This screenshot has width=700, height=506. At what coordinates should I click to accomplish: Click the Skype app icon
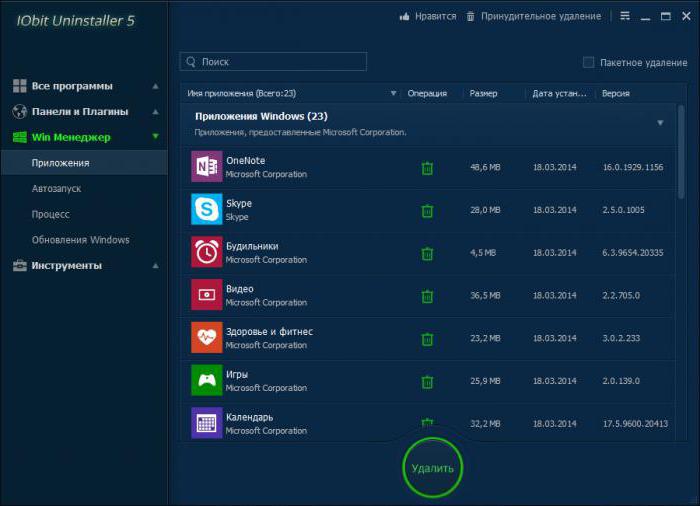[207, 209]
